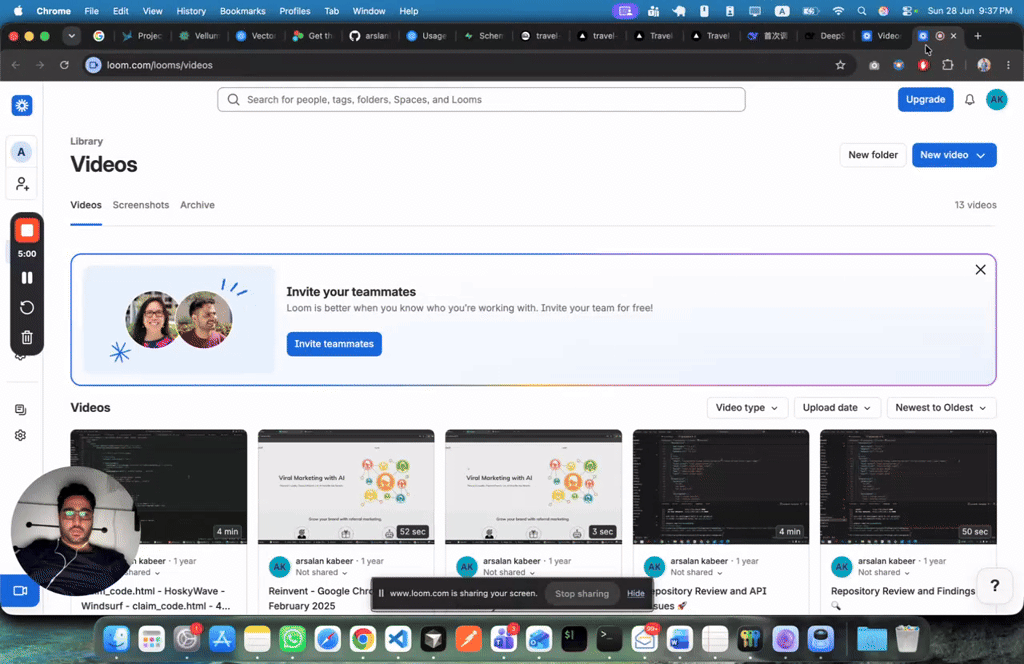Delete the recording with trash icon
1024x664 pixels.
(x=27, y=338)
